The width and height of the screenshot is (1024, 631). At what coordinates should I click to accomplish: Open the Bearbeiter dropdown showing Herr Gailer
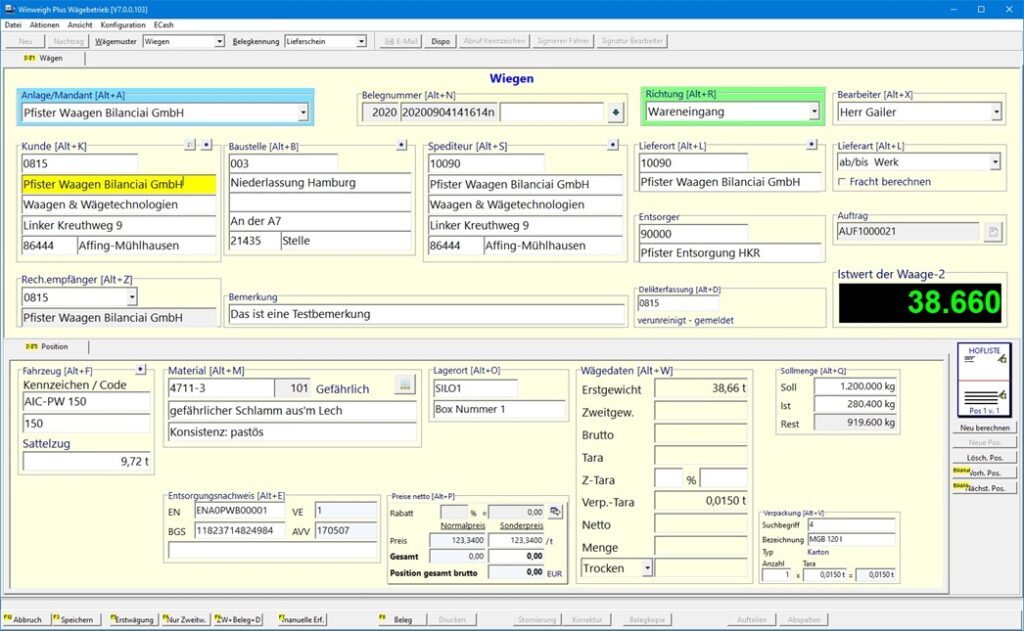(x=996, y=112)
